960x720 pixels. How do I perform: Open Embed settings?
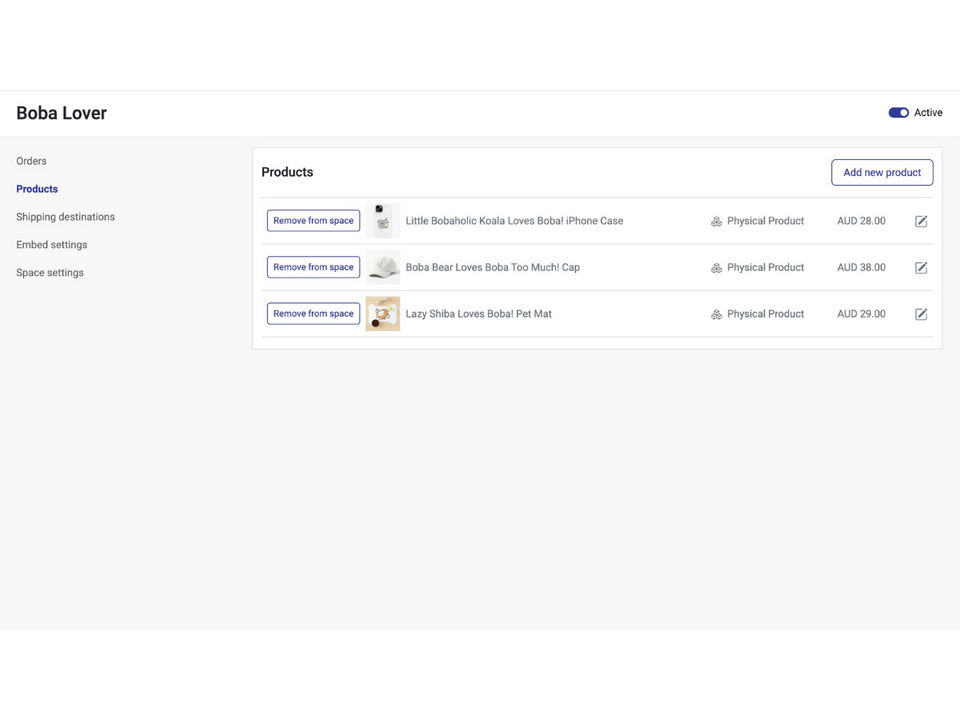(51, 245)
